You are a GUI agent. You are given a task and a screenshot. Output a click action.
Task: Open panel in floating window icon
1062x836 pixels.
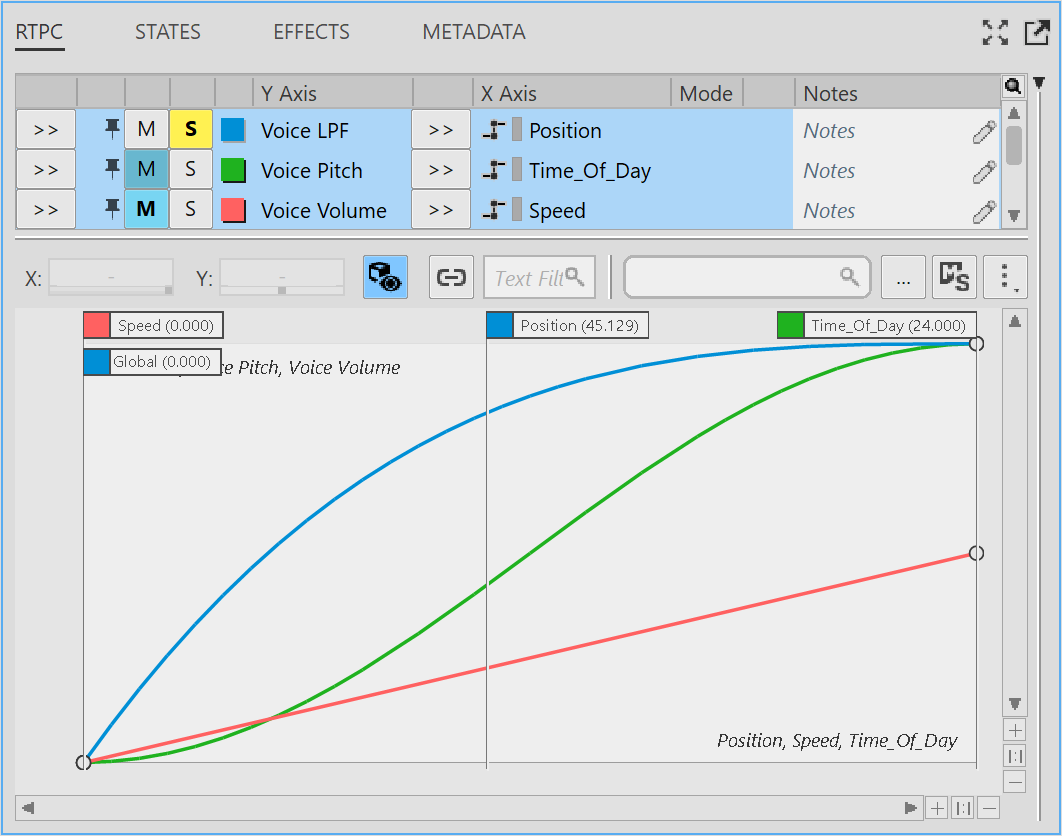[1036, 32]
